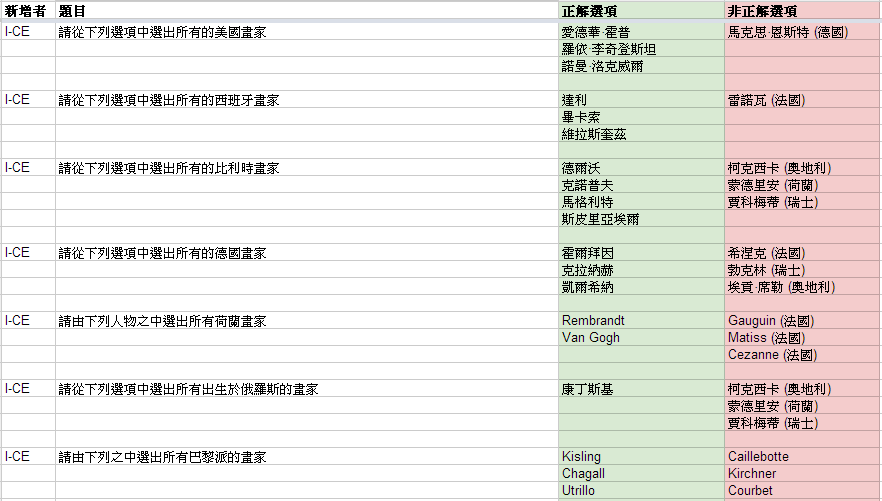
Task: Select the 康丁斯基 cell
Action: tap(641, 389)
